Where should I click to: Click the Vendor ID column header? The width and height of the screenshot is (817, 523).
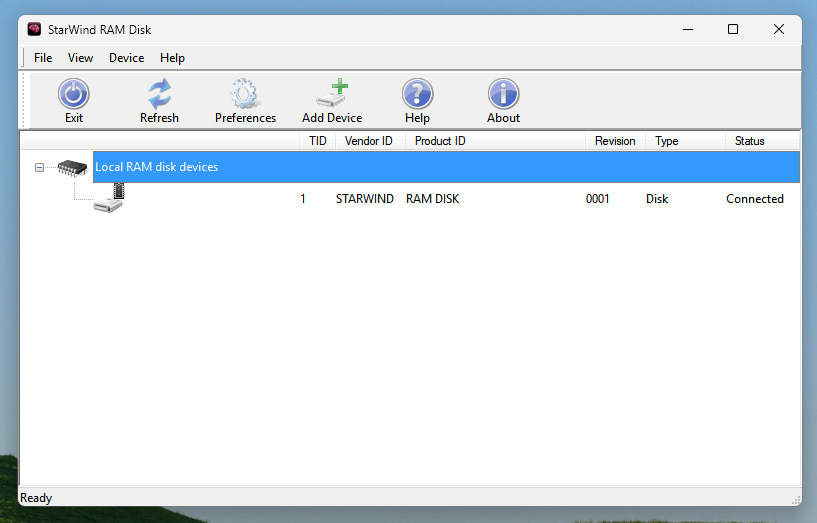(368, 141)
